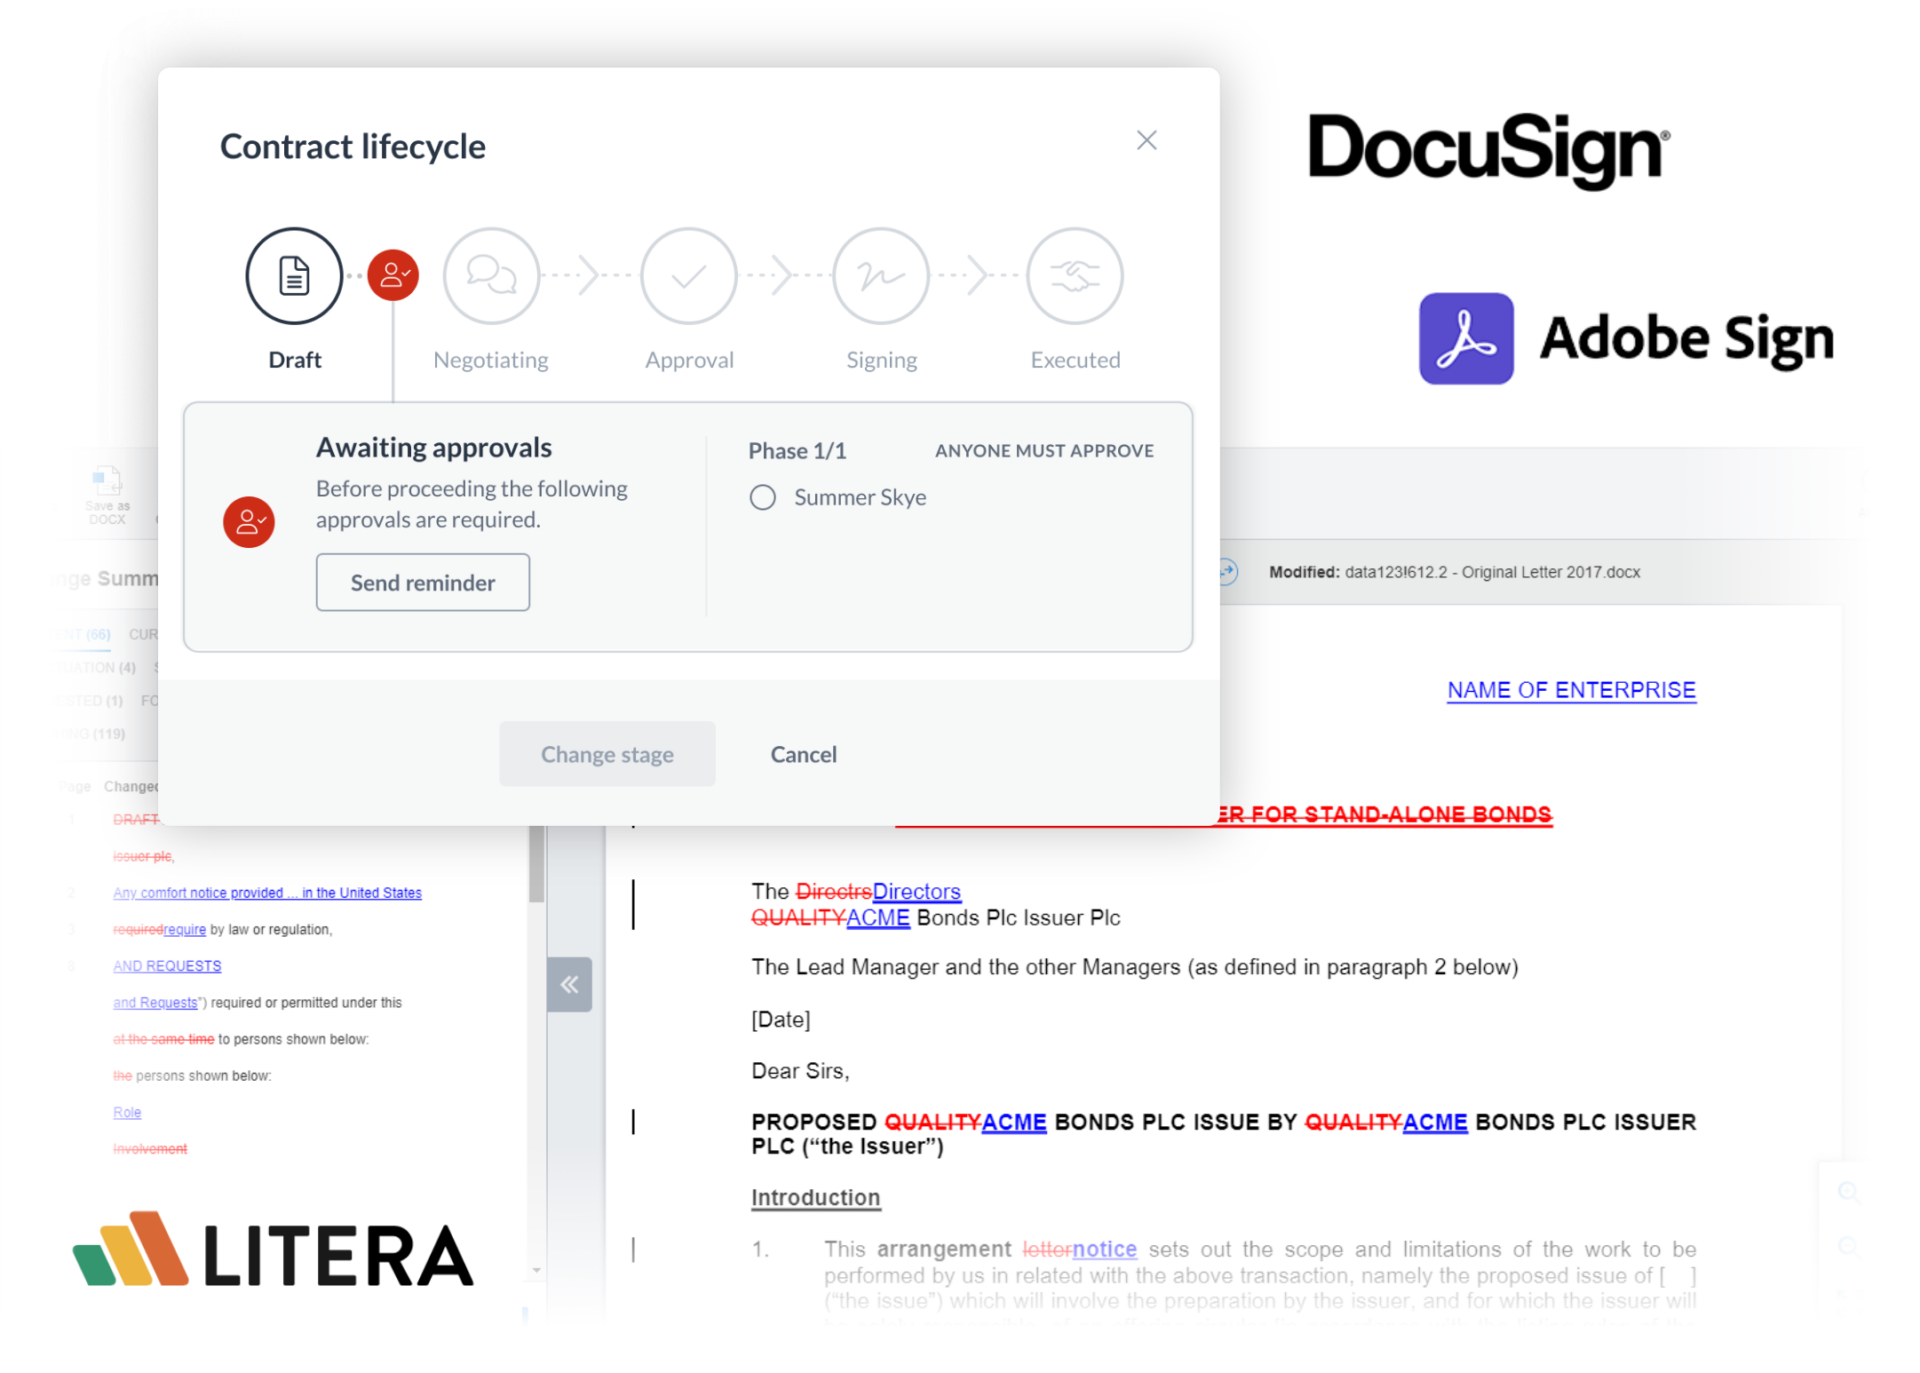Click the document scrollbar thumb in change list
This screenshot has width=1920, height=1373.
[537, 864]
